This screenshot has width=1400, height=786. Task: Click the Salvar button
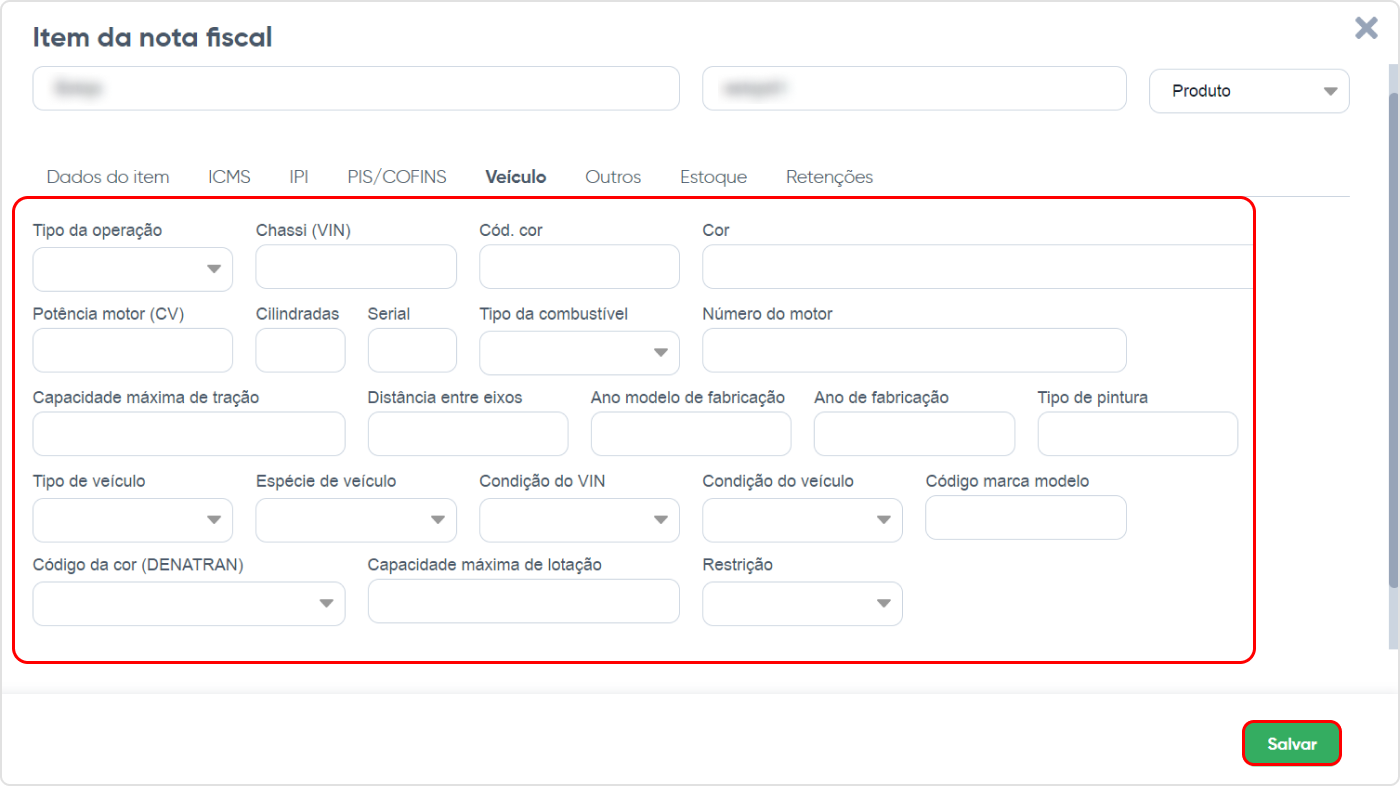[1291, 743]
